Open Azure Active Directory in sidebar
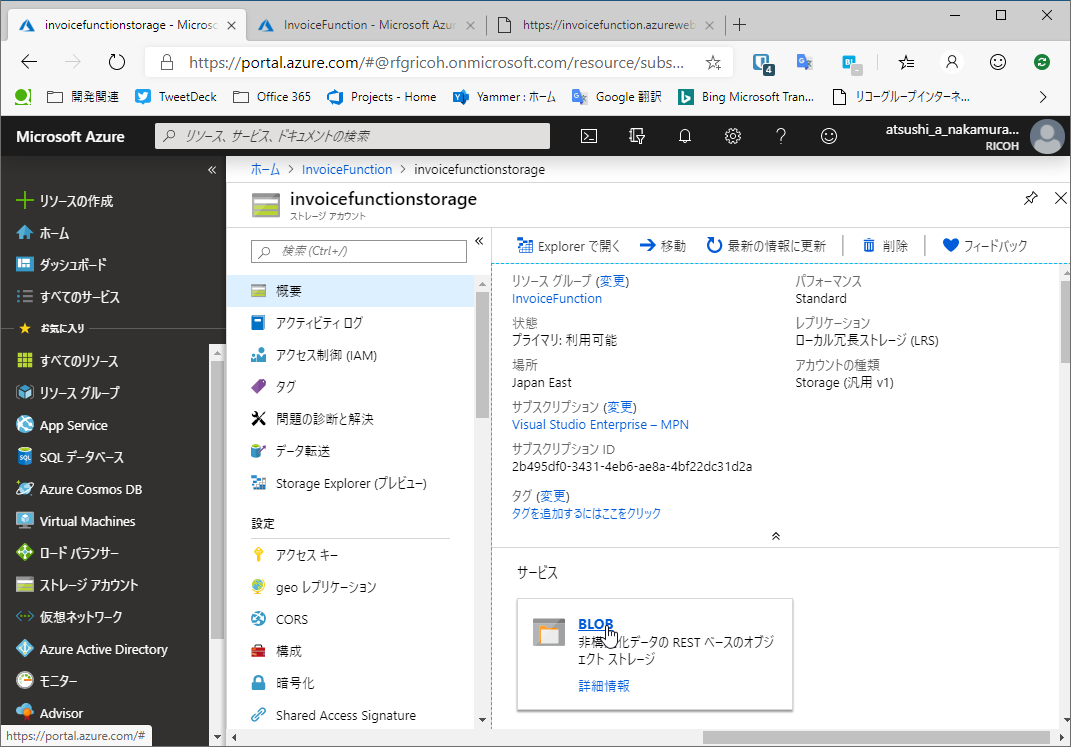The height and width of the screenshot is (747, 1071). [x=92, y=649]
